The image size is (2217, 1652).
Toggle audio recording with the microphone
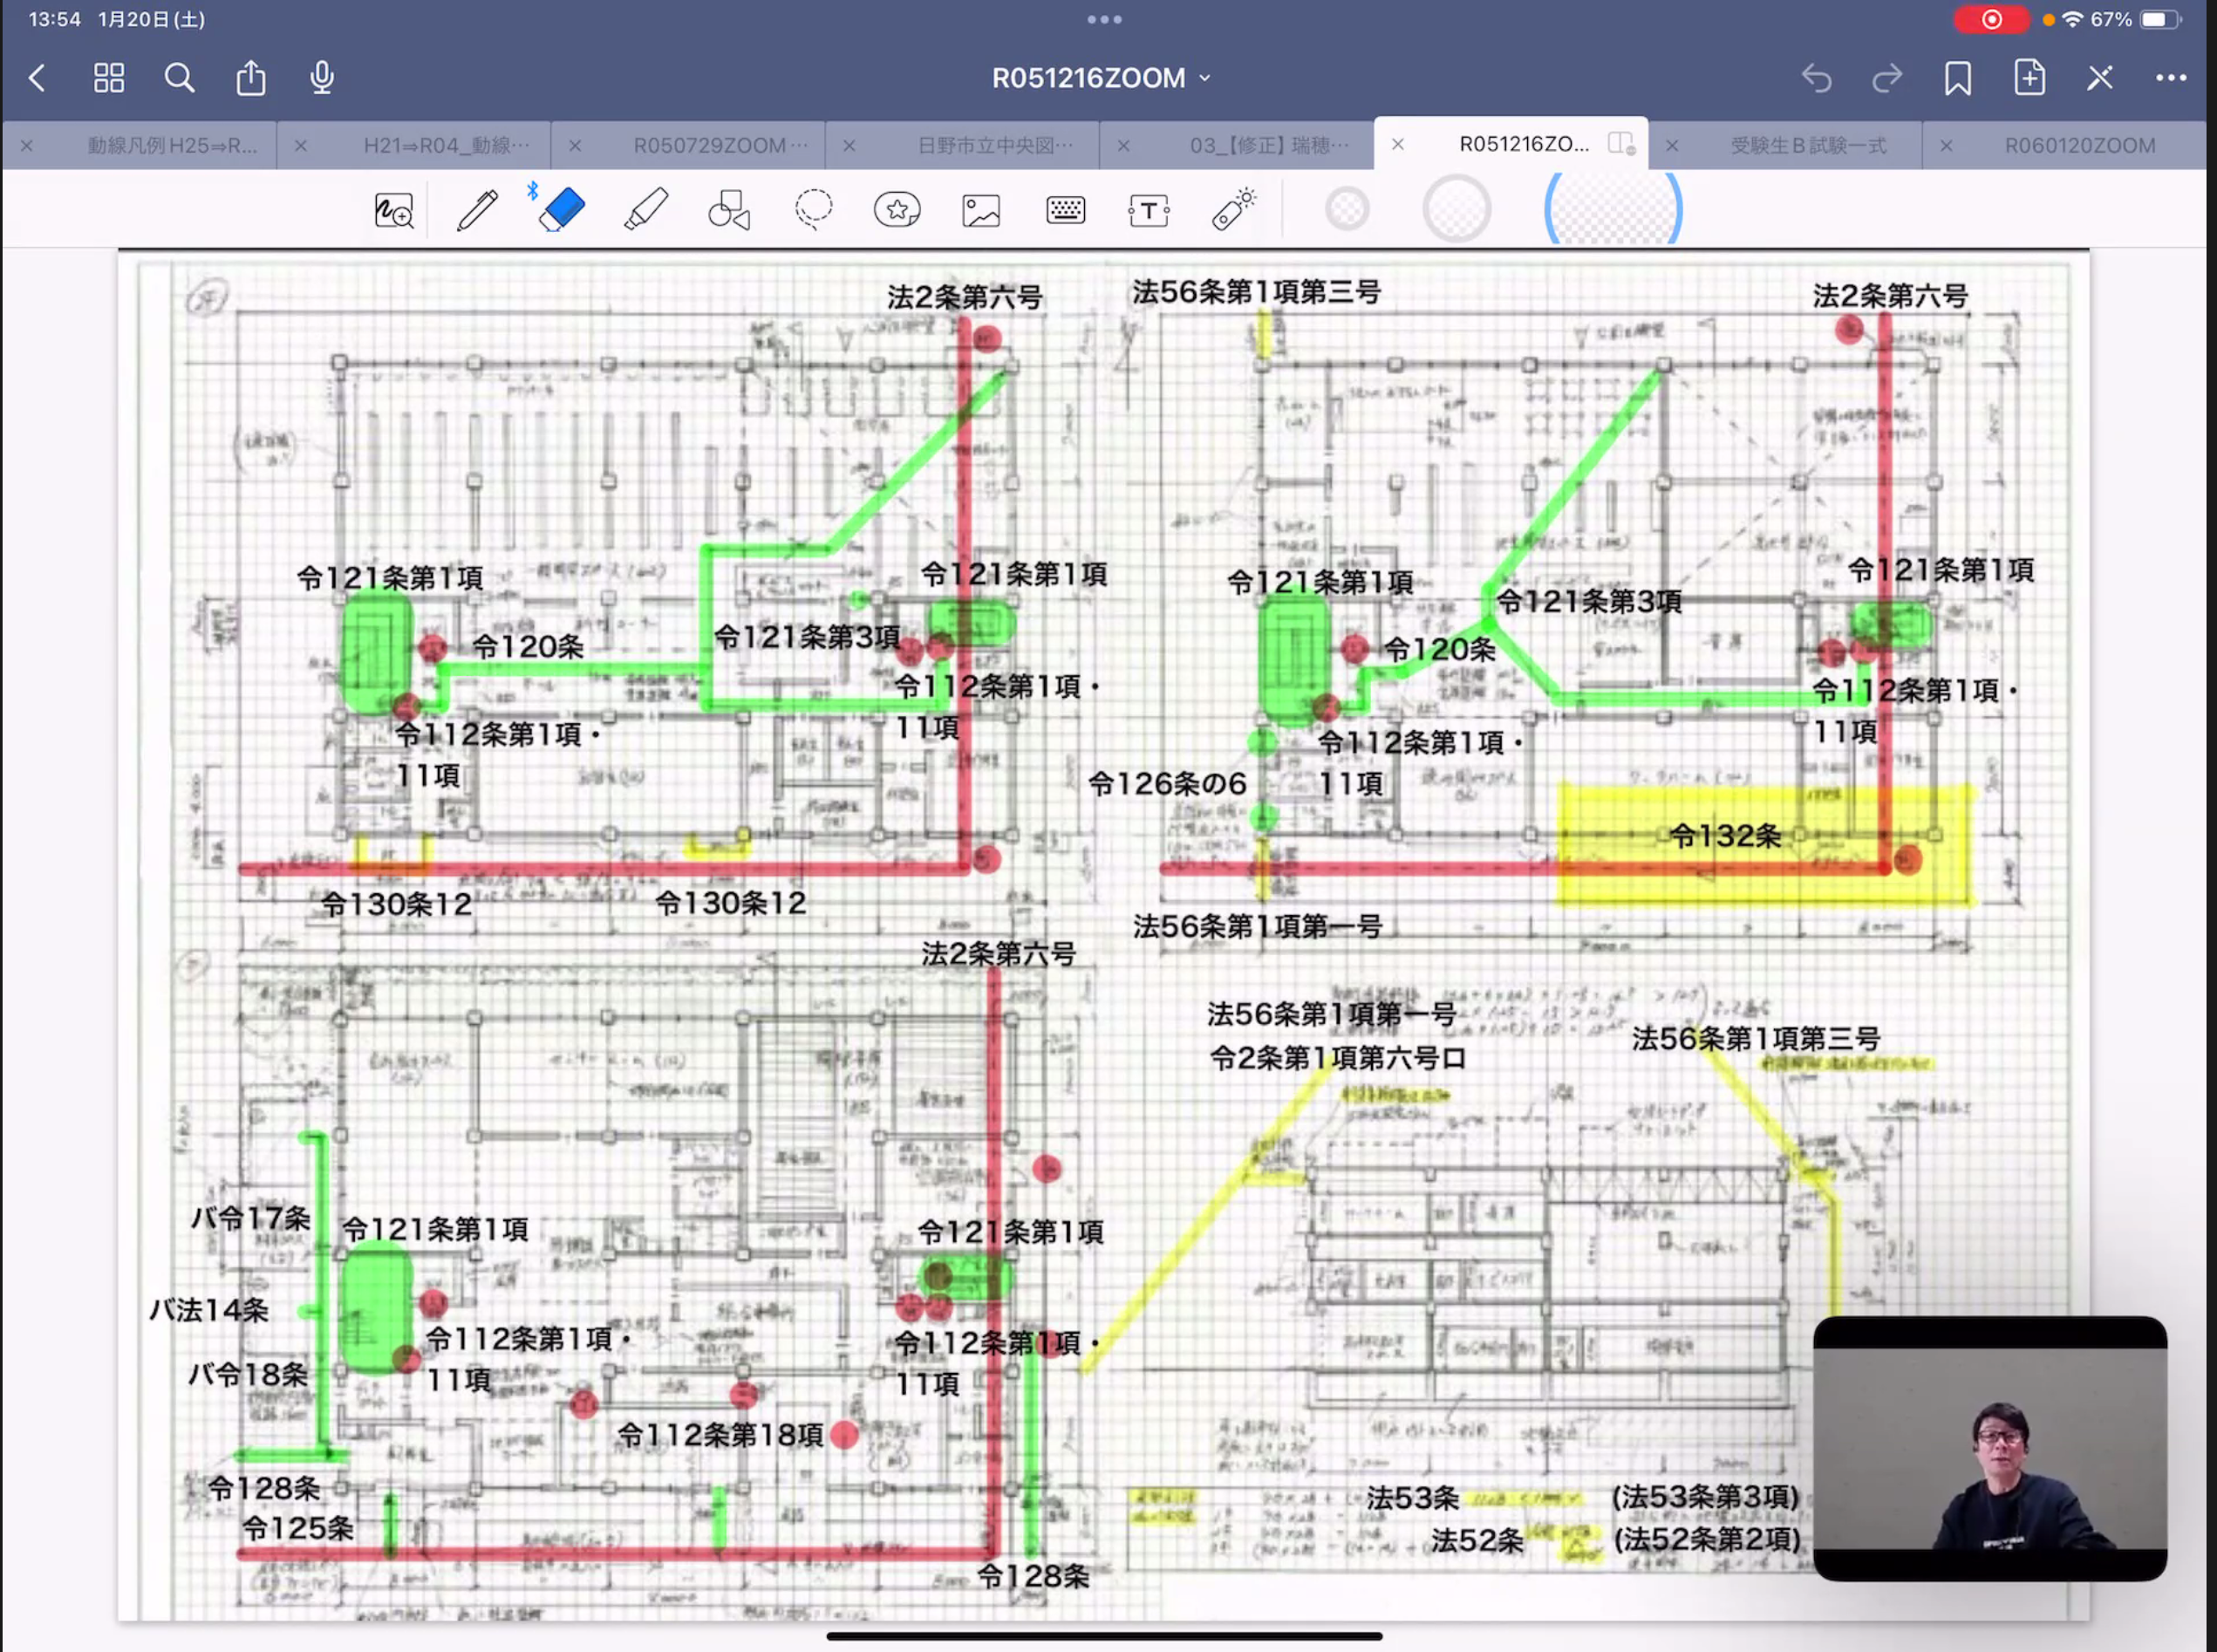pos(322,78)
